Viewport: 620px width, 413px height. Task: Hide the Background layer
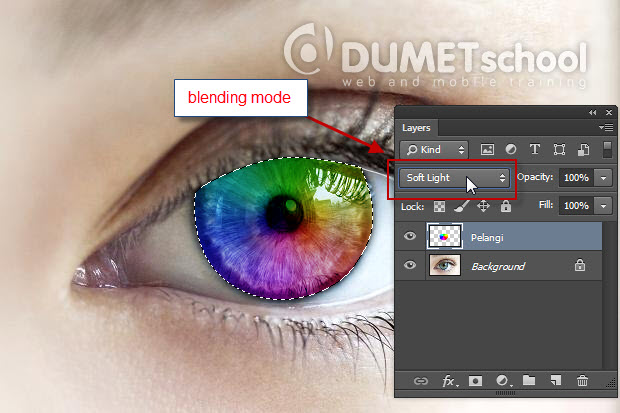pyautogui.click(x=410, y=265)
